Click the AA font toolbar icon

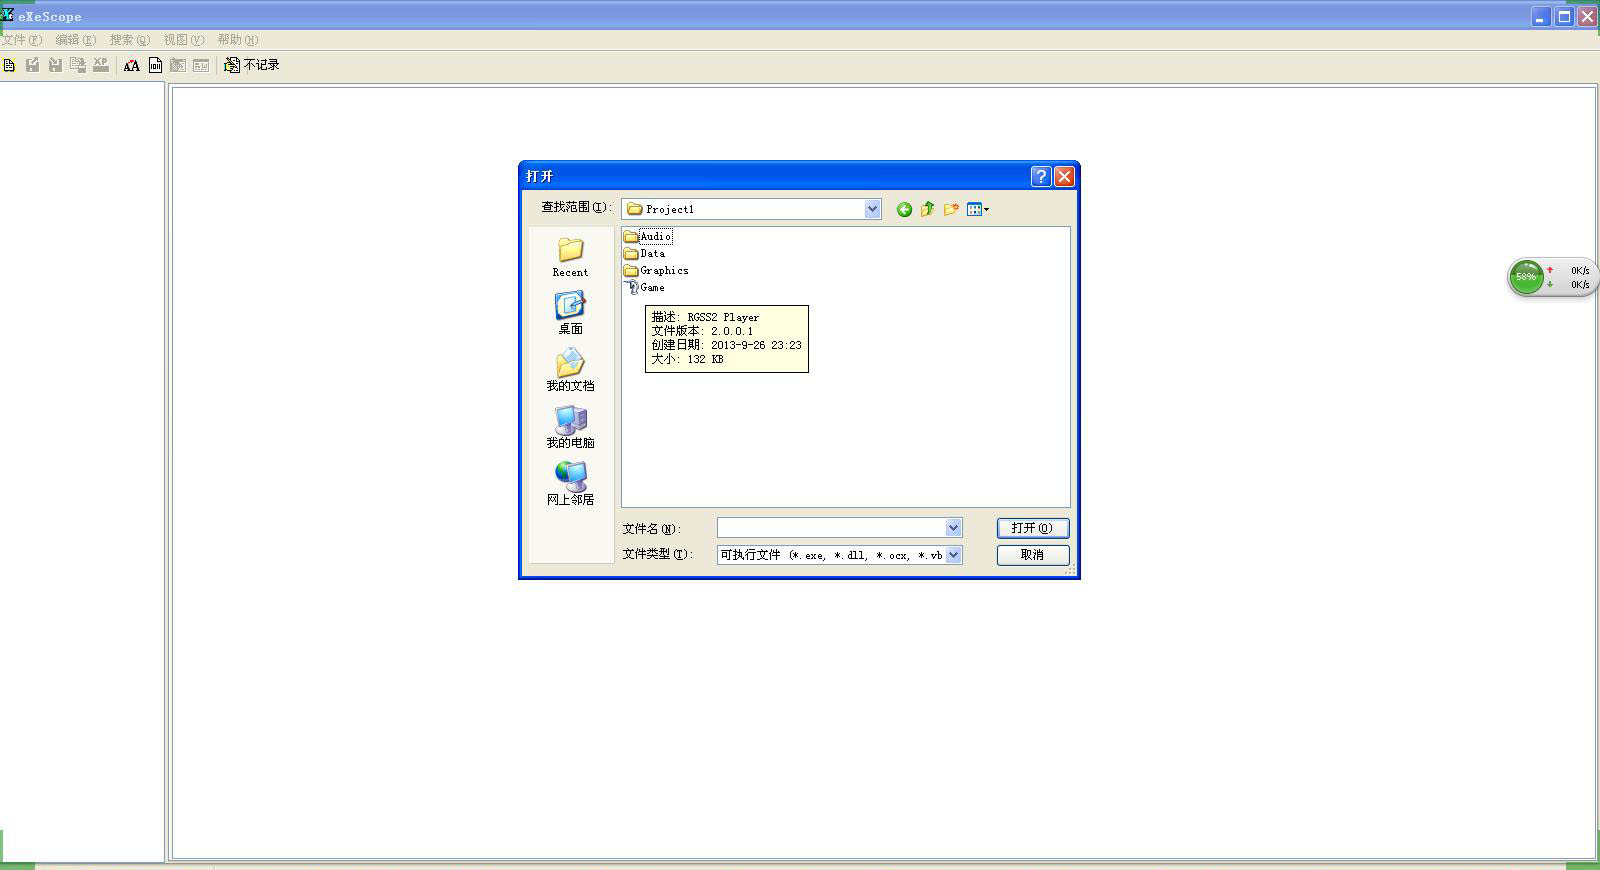coord(131,66)
